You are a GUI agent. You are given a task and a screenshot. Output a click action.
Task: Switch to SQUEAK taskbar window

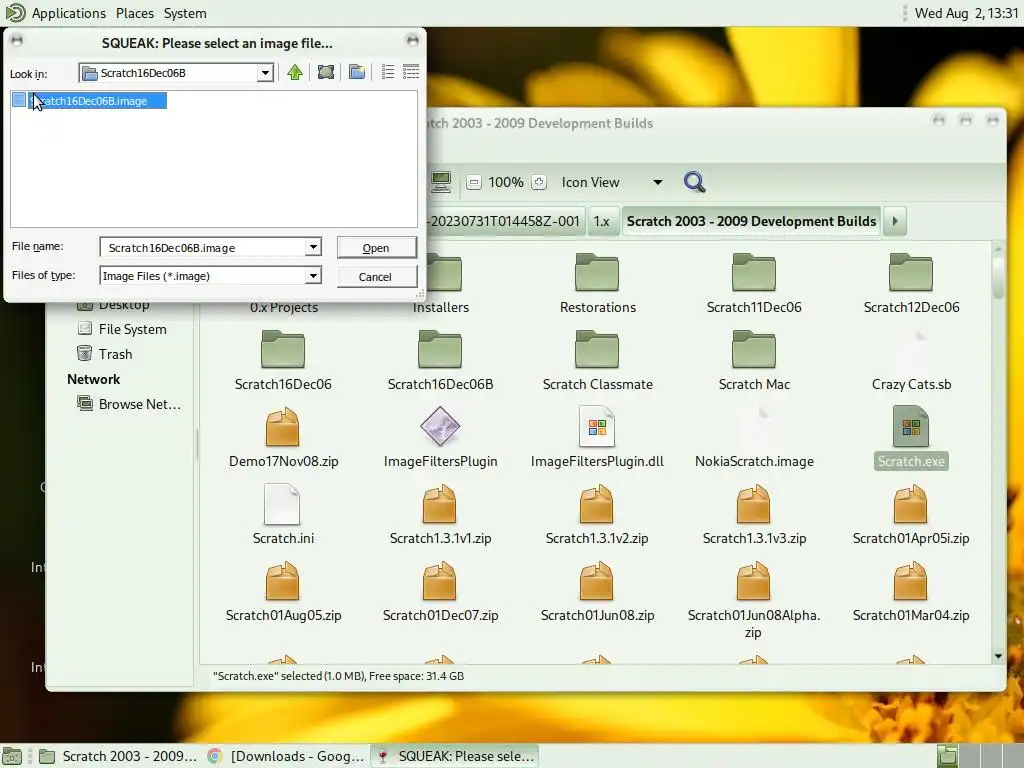455,756
